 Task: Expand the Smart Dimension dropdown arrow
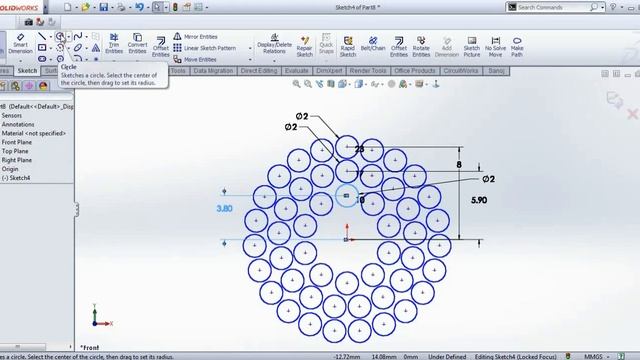click(x=20, y=60)
